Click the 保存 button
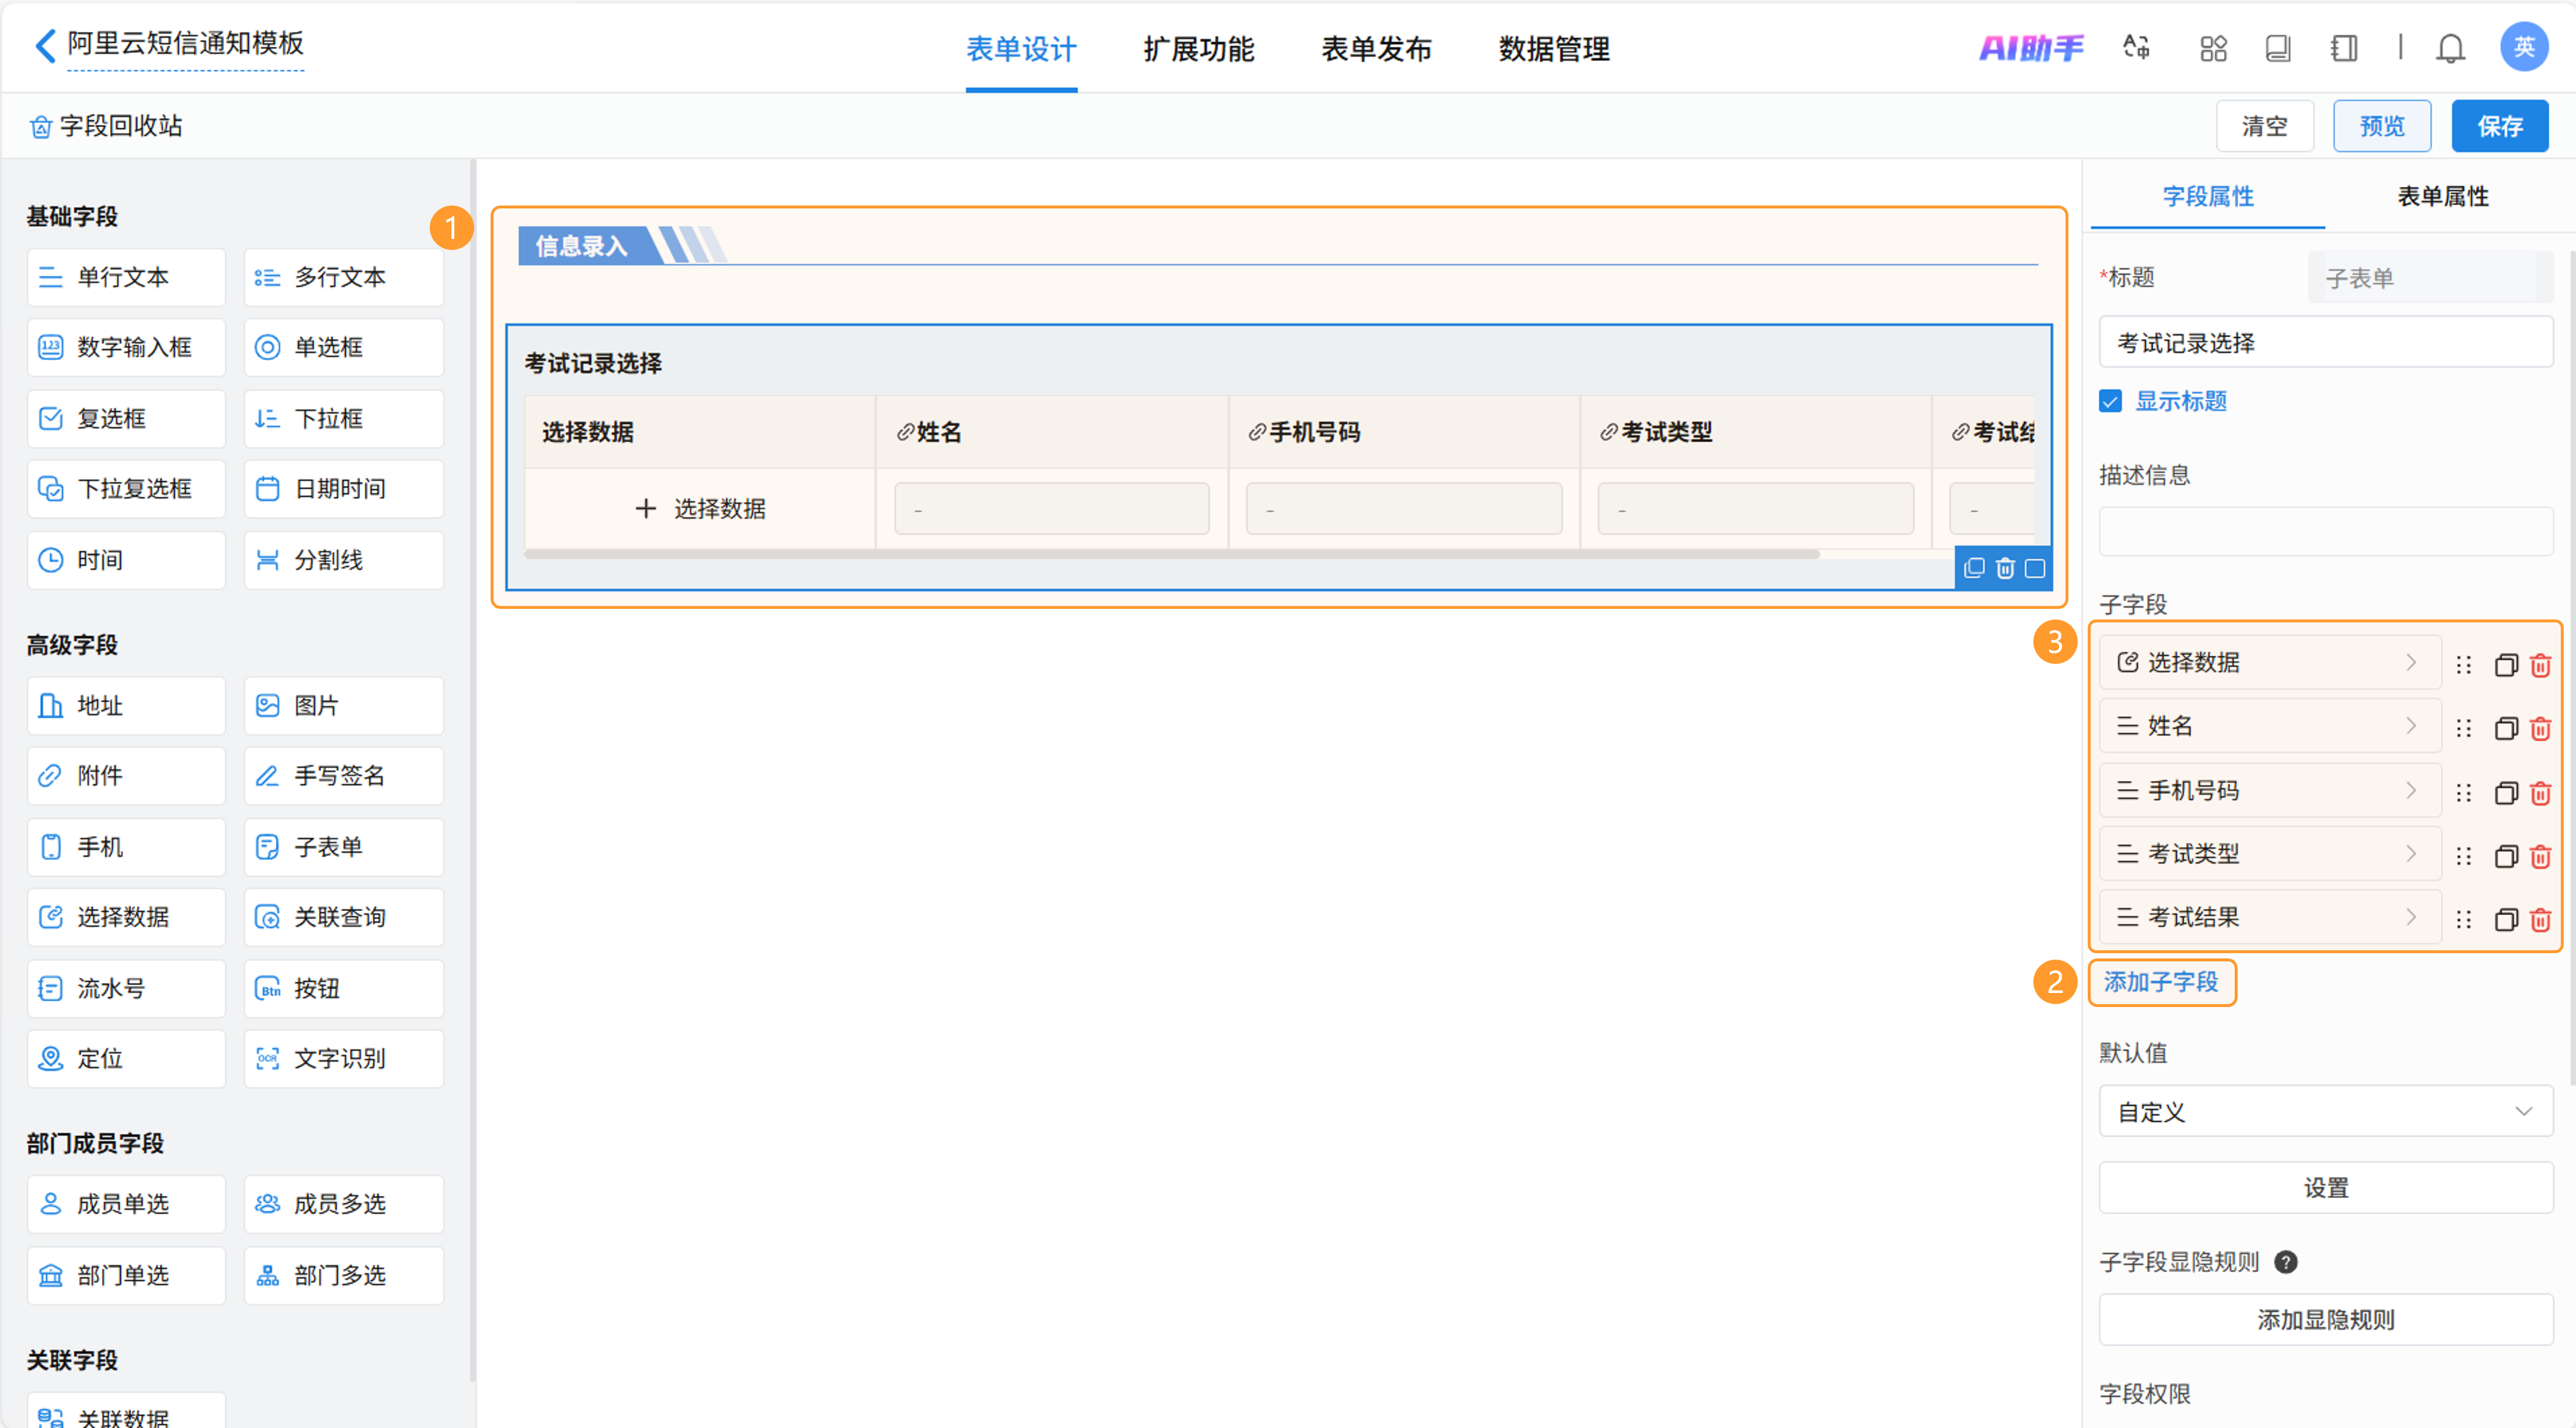 click(2499, 126)
